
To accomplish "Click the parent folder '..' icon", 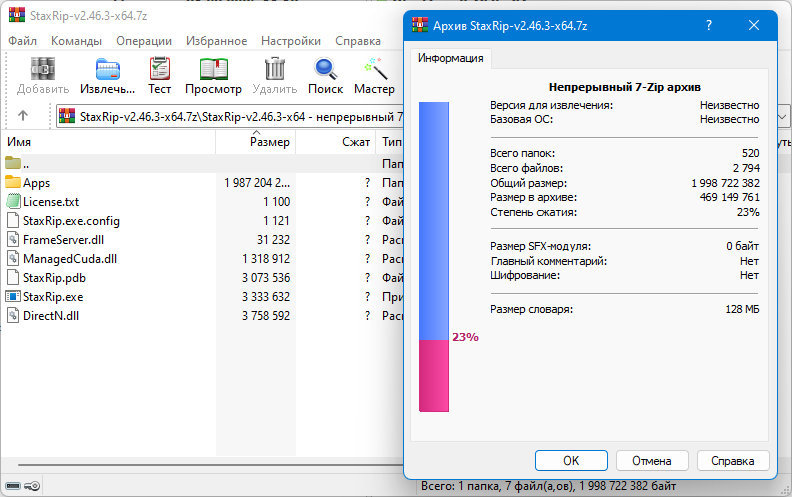I will [13, 163].
